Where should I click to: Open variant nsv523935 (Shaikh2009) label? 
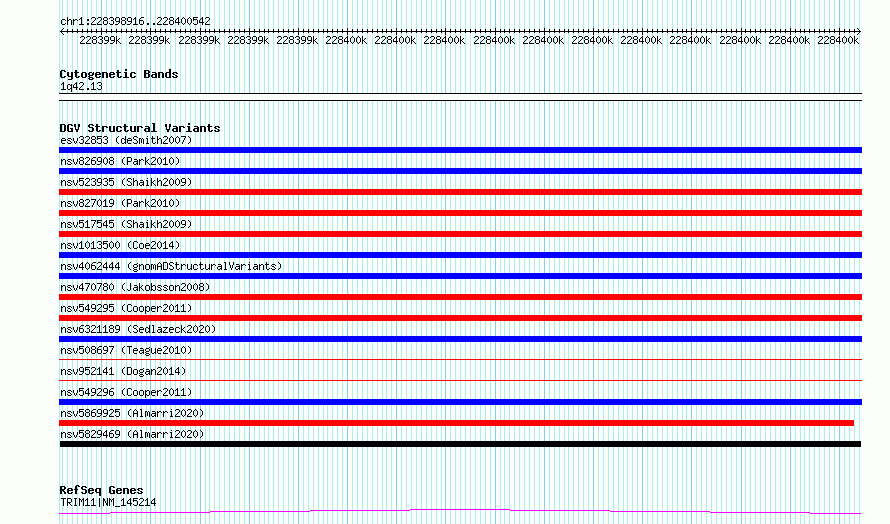click(126, 182)
